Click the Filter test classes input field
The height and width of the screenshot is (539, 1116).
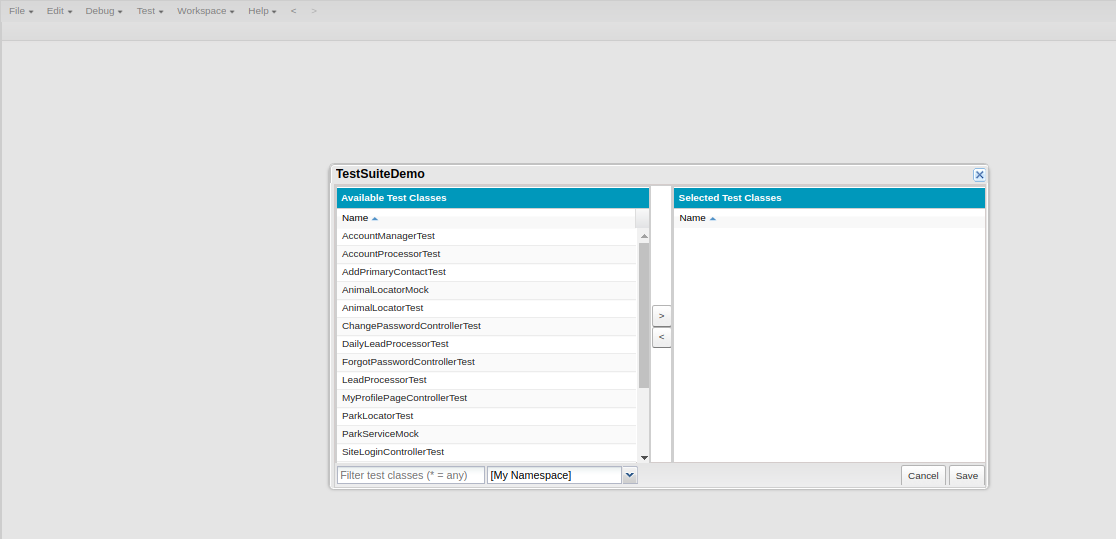[411, 475]
